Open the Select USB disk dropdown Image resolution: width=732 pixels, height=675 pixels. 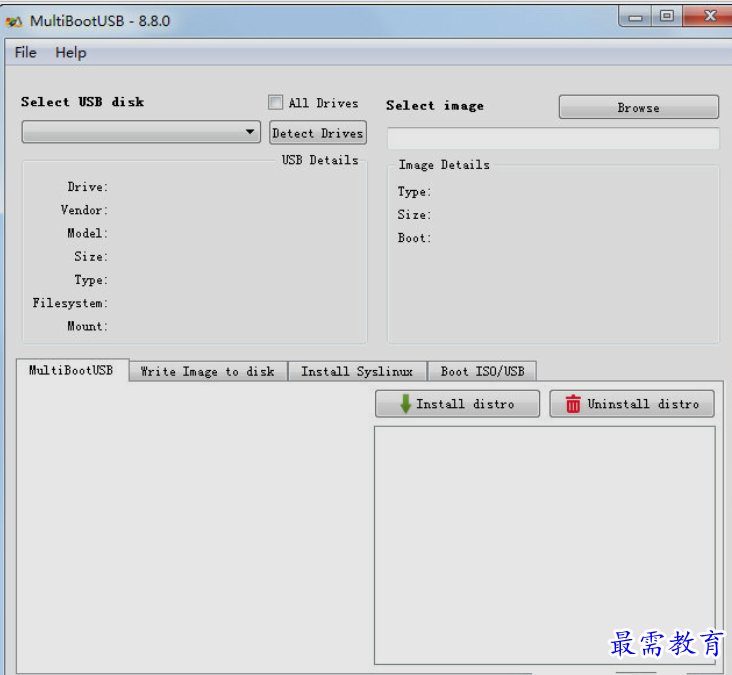pyautogui.click(x=141, y=132)
